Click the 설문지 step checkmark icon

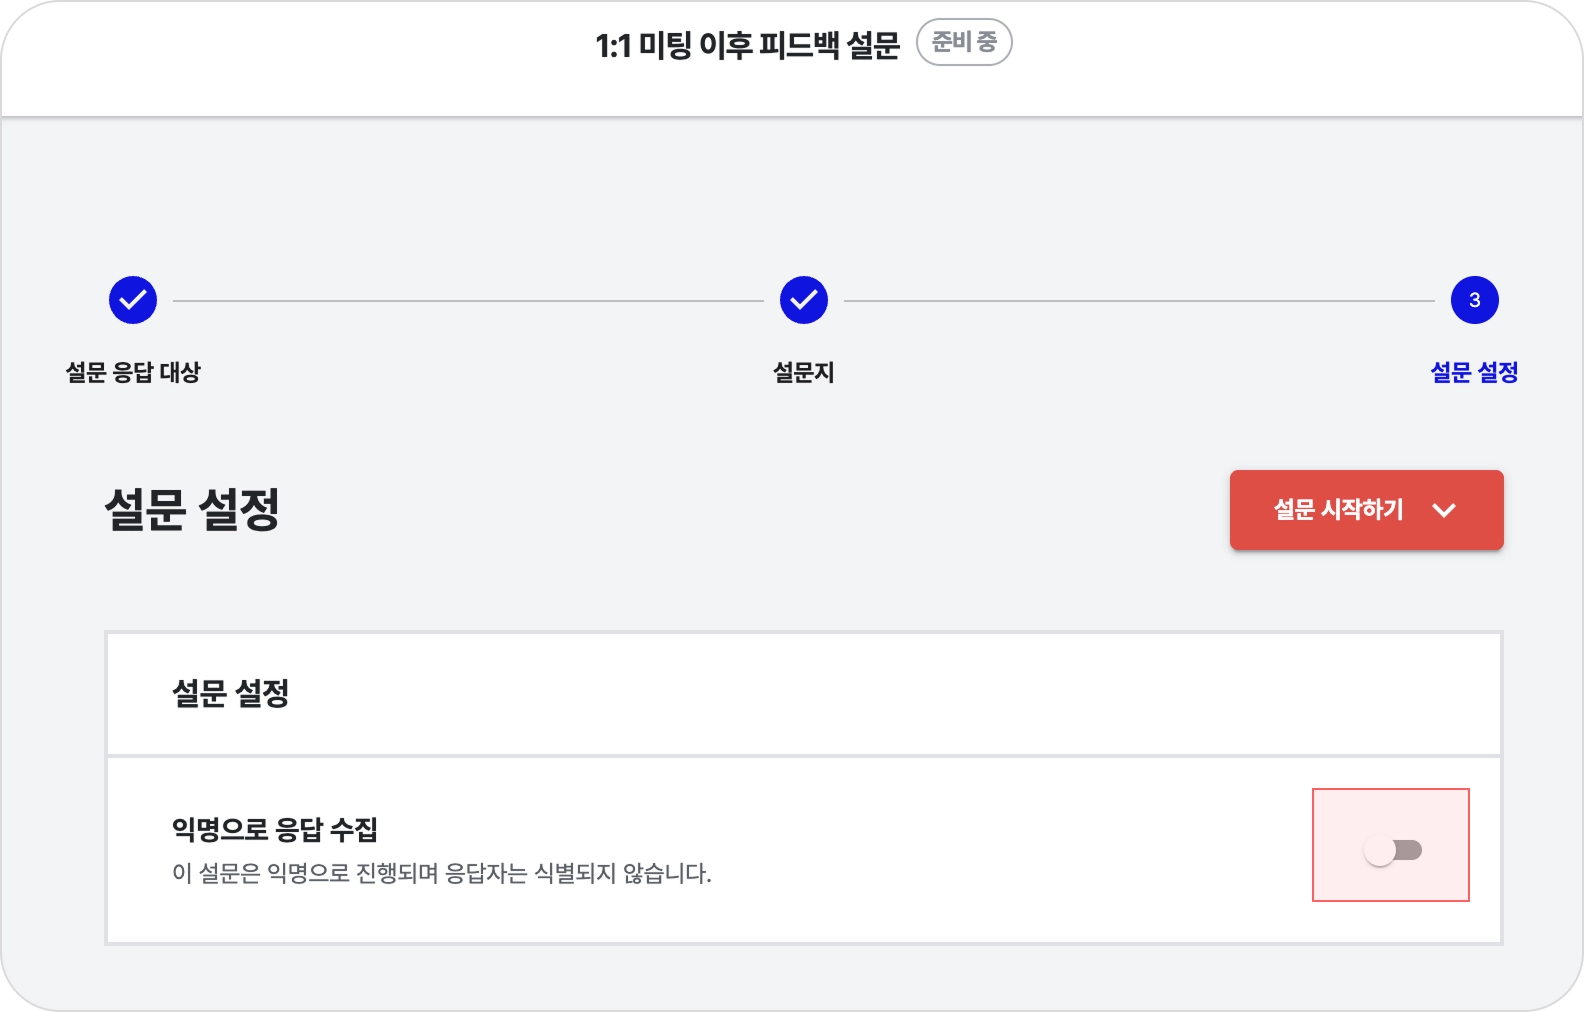(804, 300)
